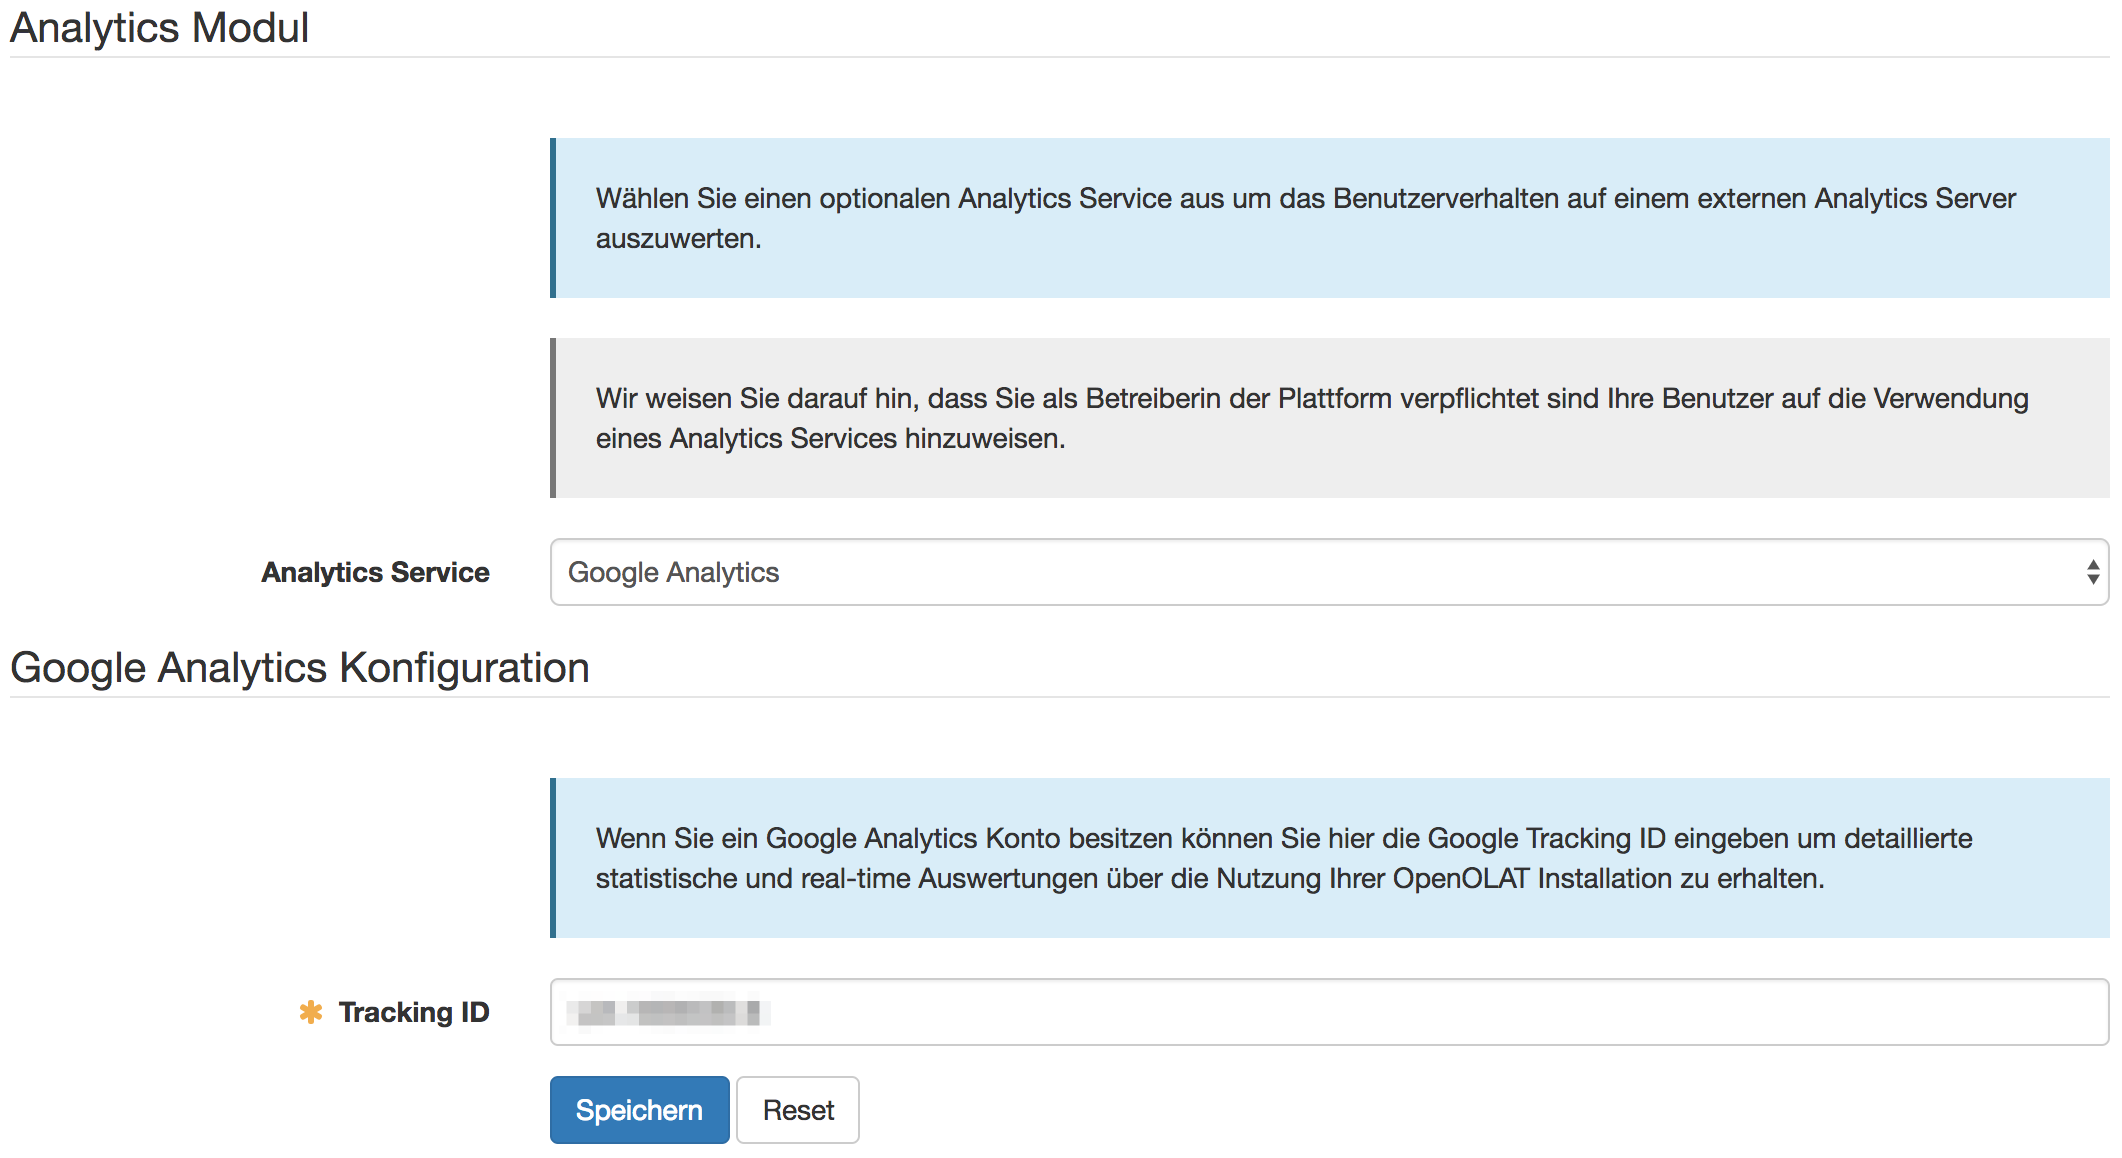Click the Analytics Service label

(x=375, y=572)
